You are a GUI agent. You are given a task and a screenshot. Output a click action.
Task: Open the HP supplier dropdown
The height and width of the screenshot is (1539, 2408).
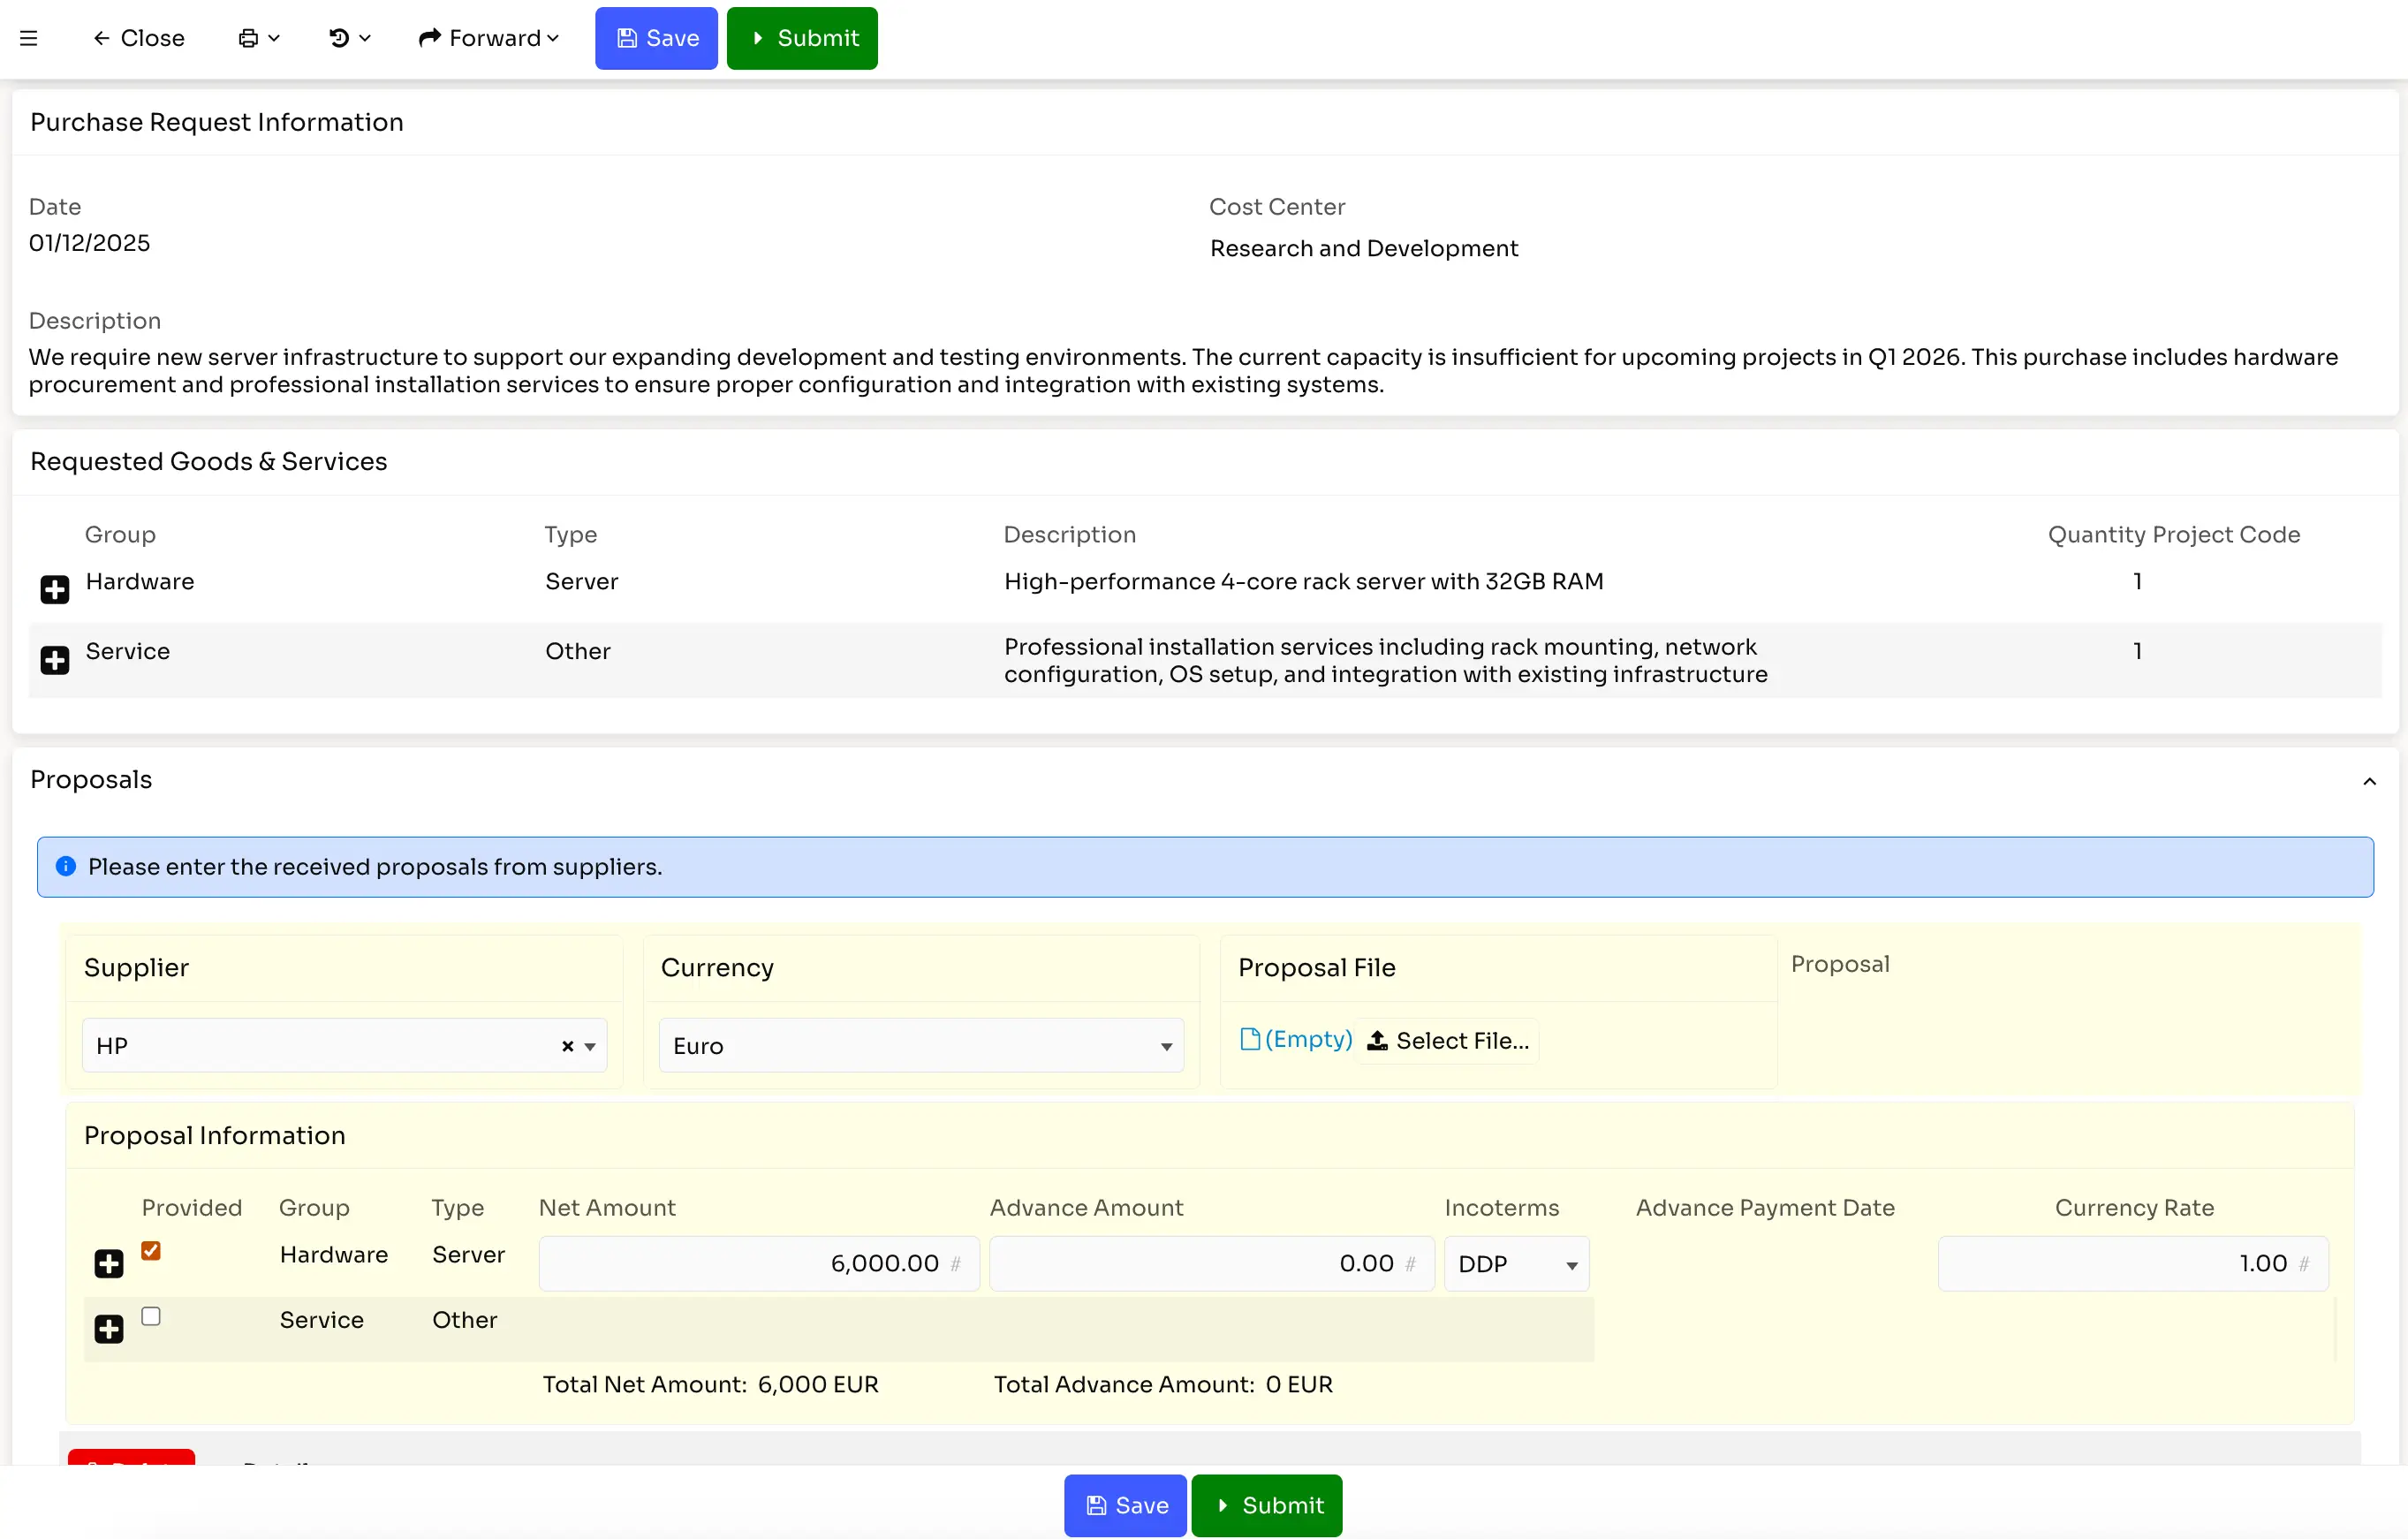pos(590,1045)
